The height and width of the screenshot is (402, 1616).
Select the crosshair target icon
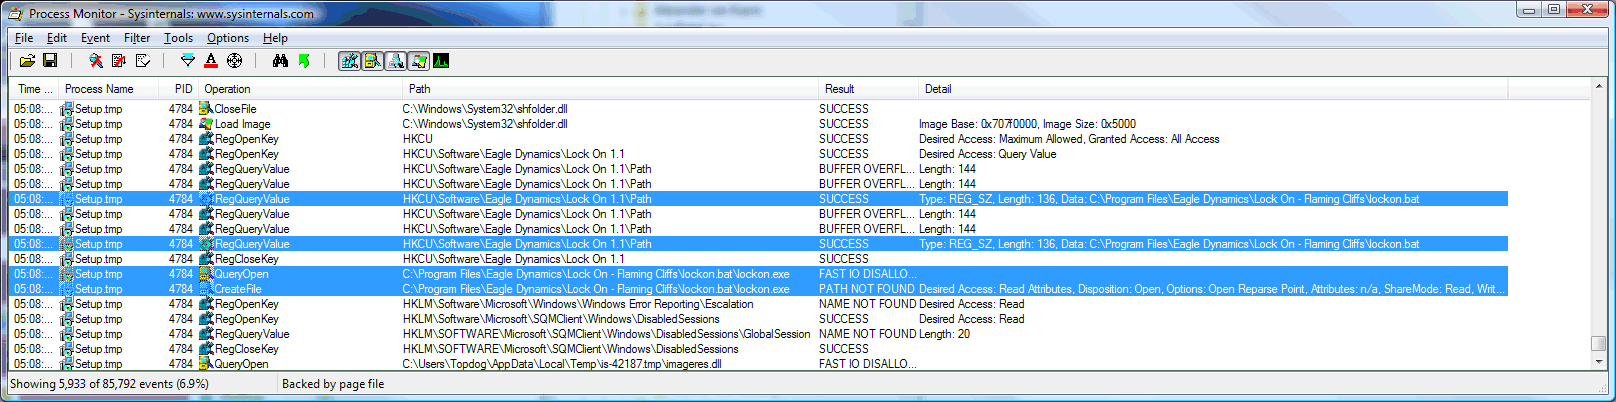(234, 61)
